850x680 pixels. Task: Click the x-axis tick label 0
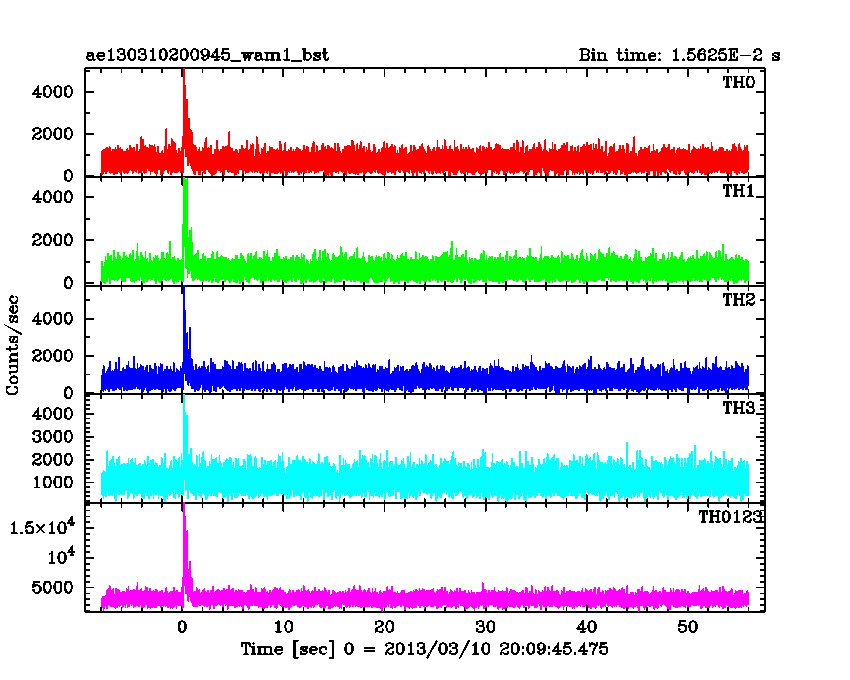point(182,627)
